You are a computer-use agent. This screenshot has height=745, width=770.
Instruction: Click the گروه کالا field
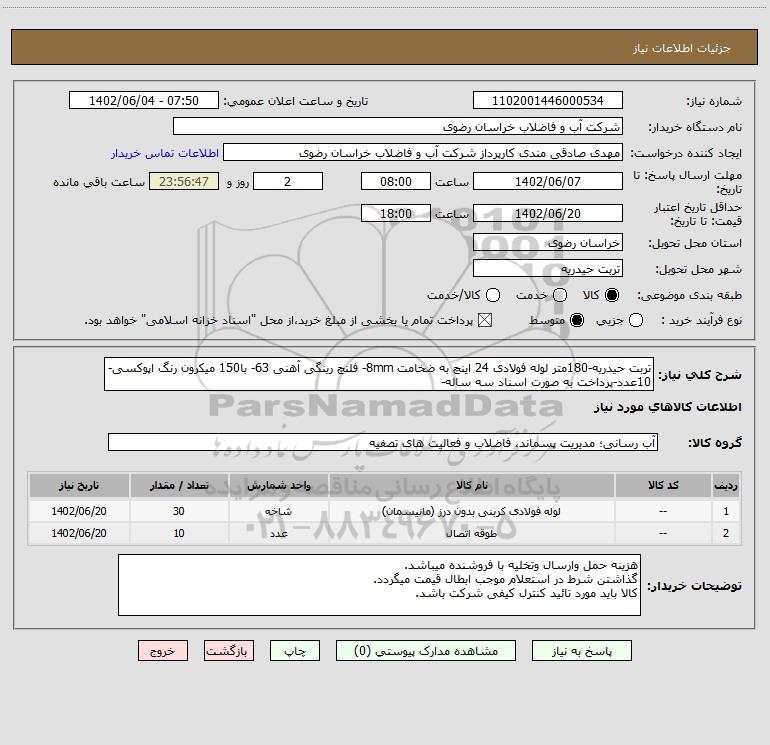point(383,442)
